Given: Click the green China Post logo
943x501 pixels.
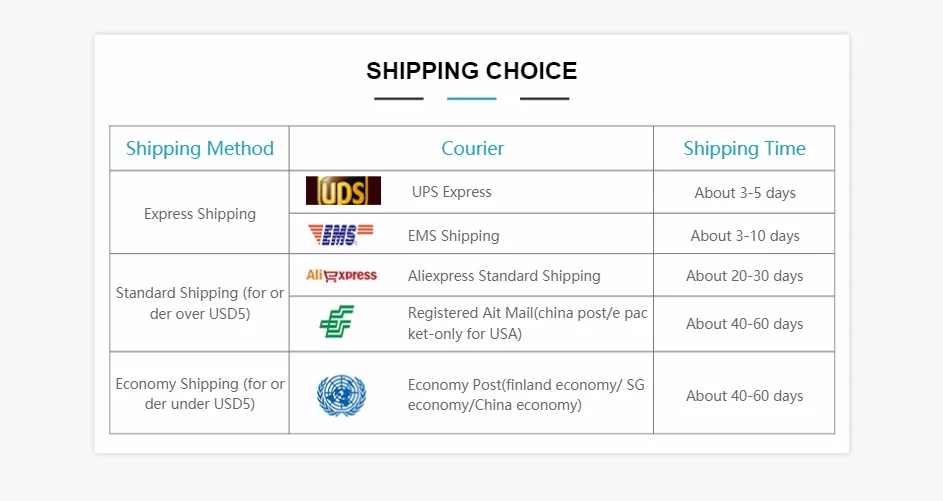Looking at the screenshot, I should click(337, 322).
